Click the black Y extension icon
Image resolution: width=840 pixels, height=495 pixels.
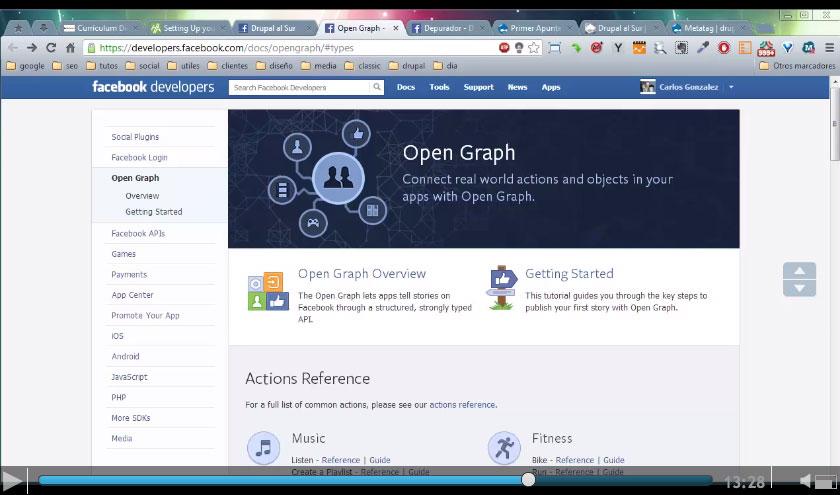618,48
